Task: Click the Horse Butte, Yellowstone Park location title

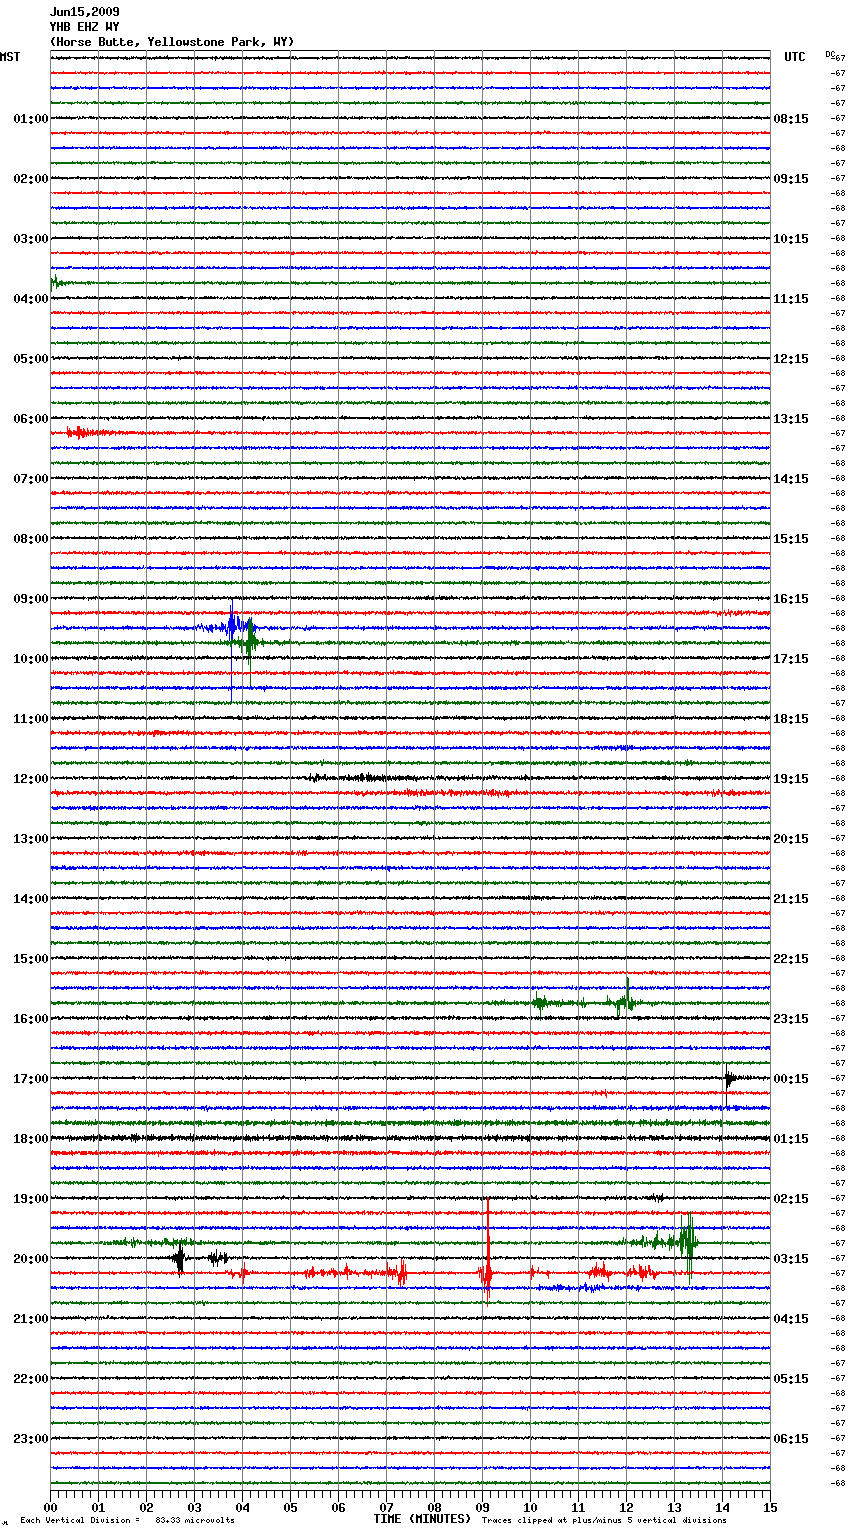Action: pos(172,42)
